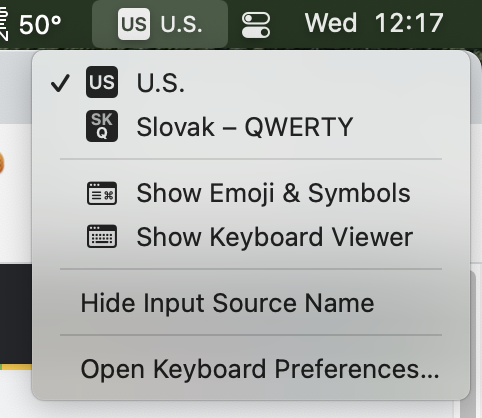Image resolution: width=482 pixels, height=418 pixels.
Task: Click the weather icon left of 50°
Action: [x=3, y=23]
